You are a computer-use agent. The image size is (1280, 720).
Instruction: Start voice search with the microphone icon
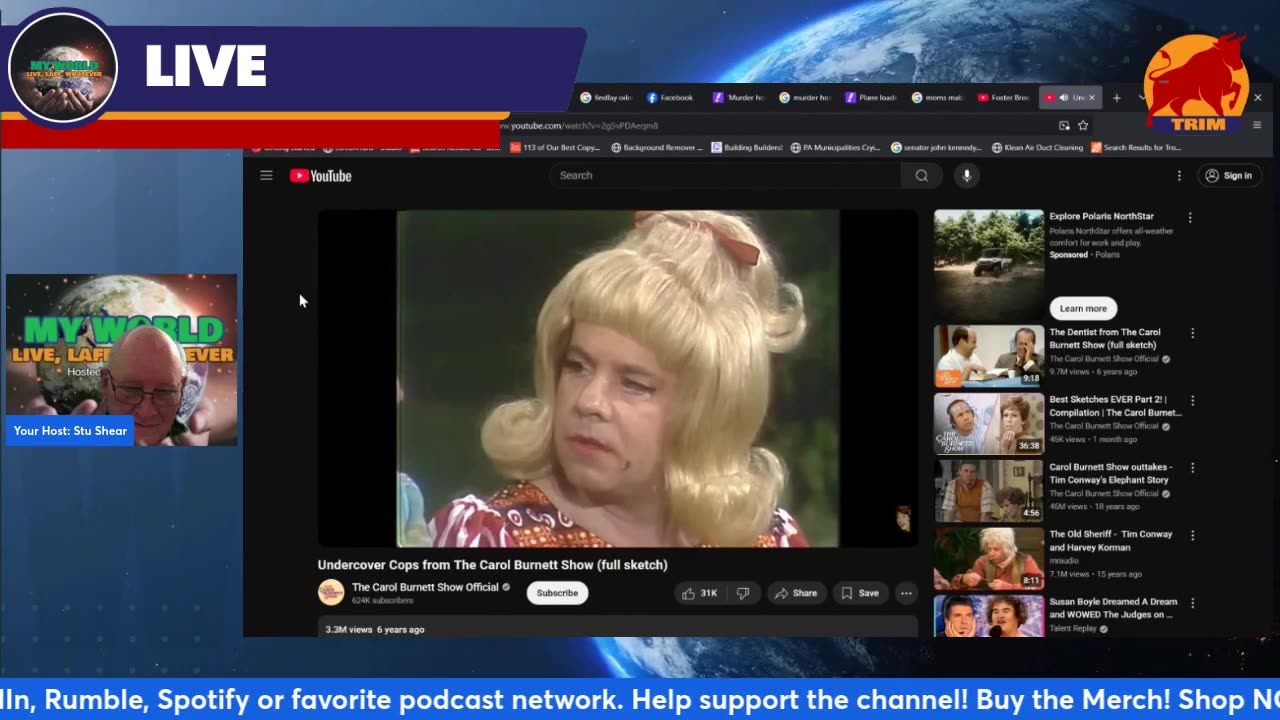[x=966, y=176]
